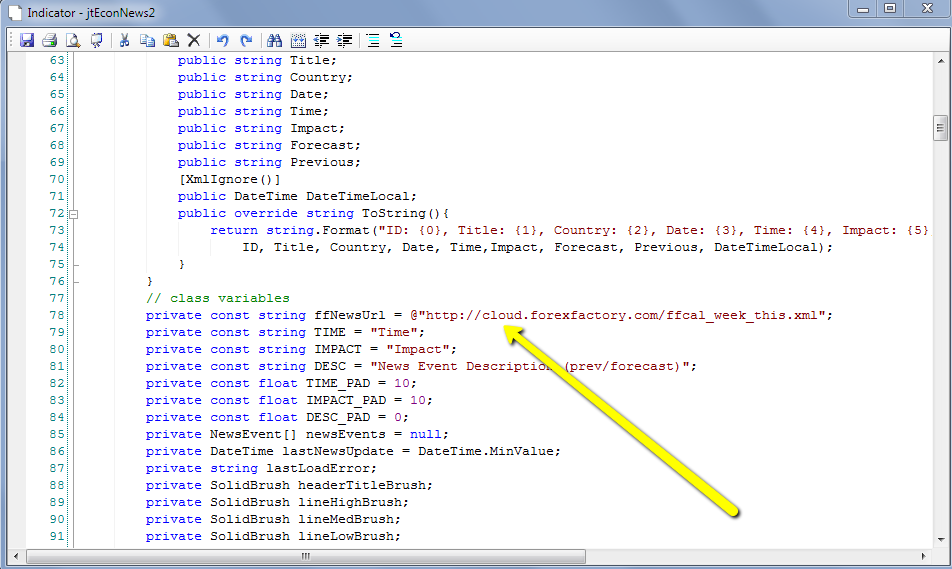Screen dimensions: 952x569
Task: Click "Country;" on line 64
Action: click(321, 77)
